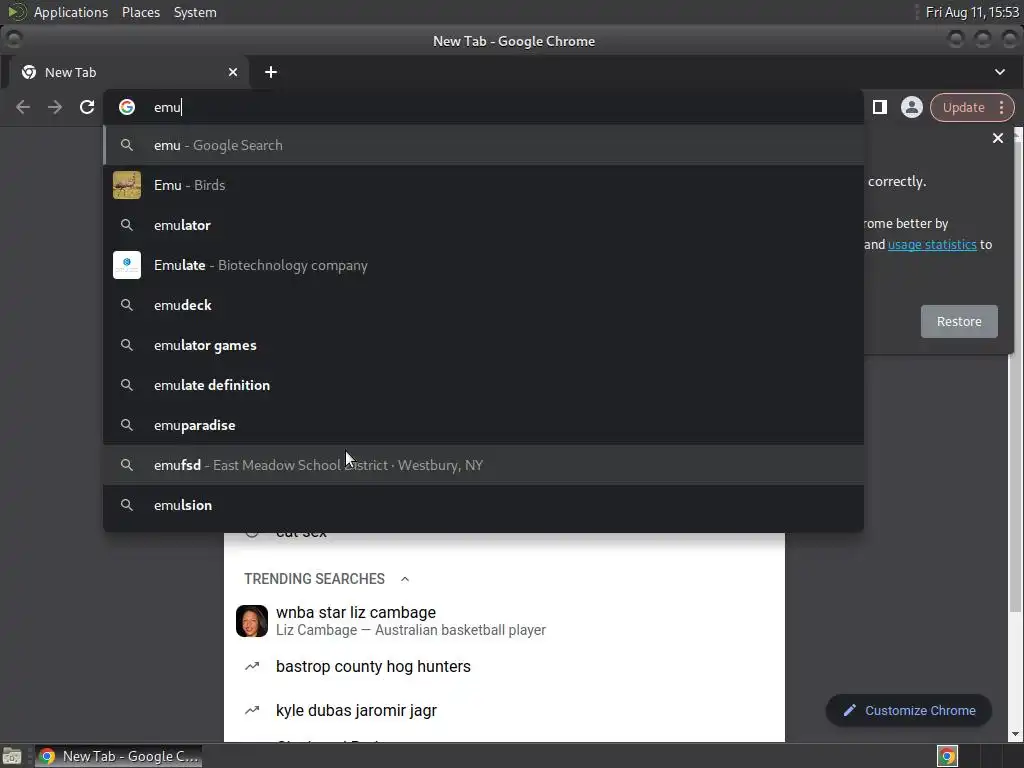Open the Places menu
1024x768 pixels.
[141, 12]
